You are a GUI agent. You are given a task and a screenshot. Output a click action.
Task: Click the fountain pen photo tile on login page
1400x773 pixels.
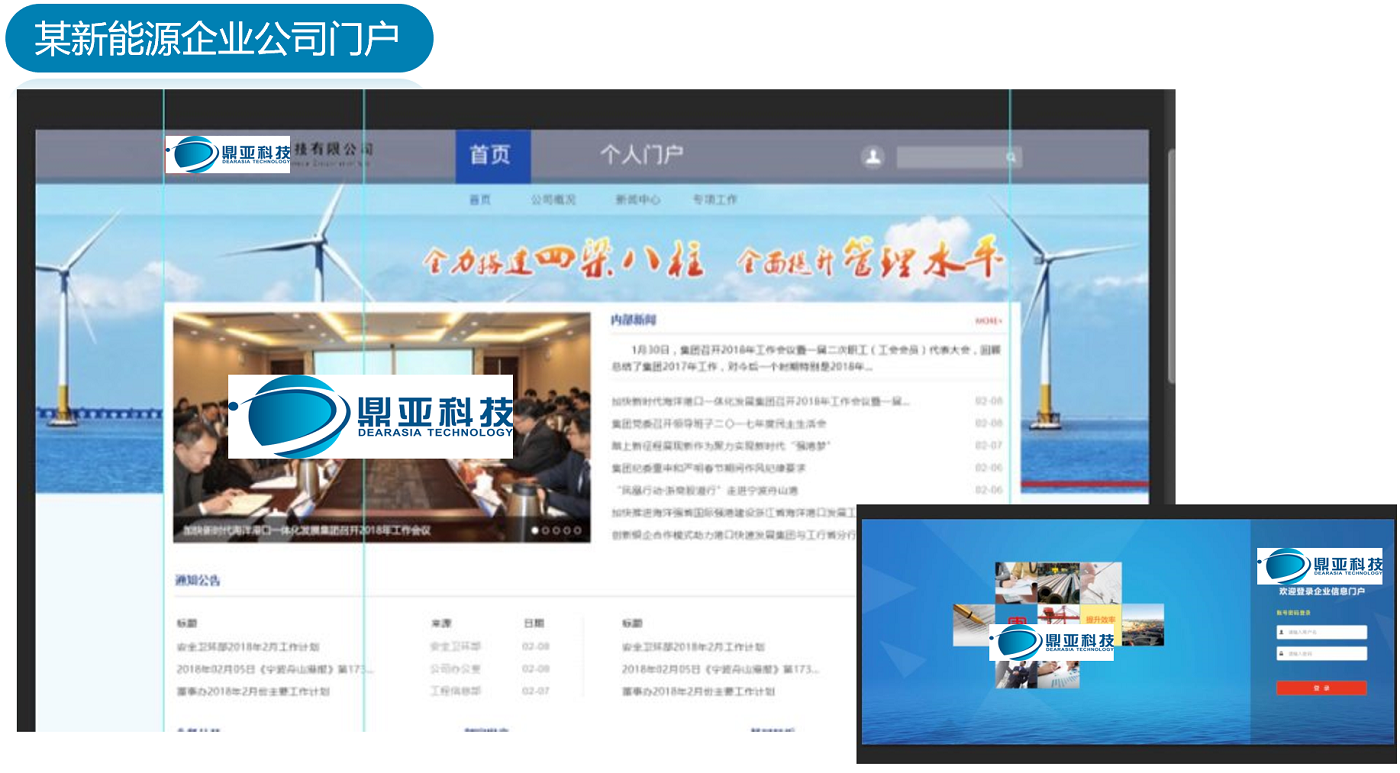point(974,624)
